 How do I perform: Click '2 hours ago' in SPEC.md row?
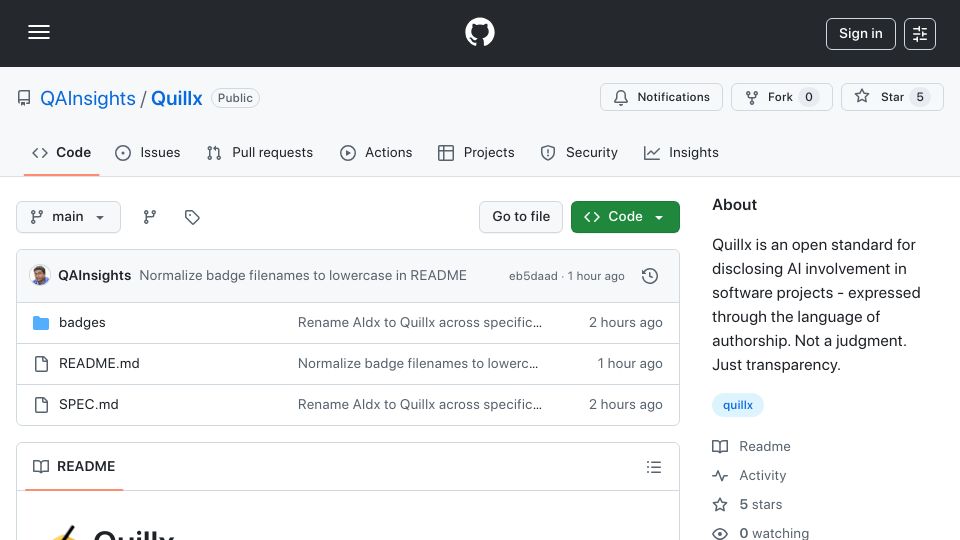(x=625, y=405)
